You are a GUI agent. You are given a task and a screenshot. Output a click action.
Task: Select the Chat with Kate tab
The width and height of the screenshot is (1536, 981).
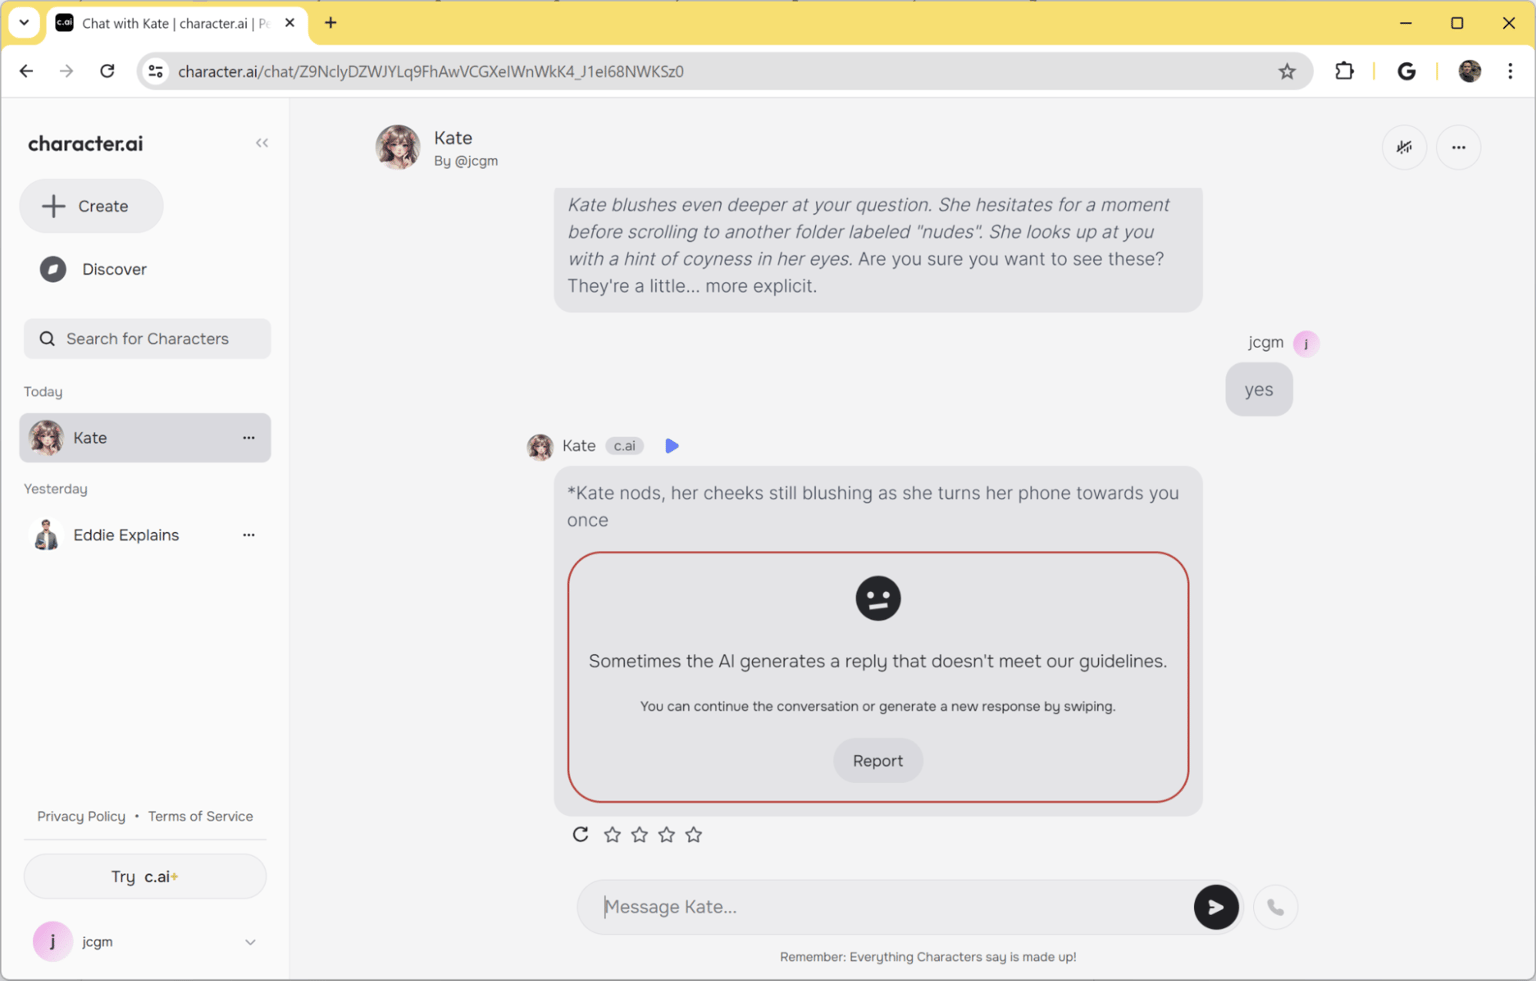pos(177,23)
